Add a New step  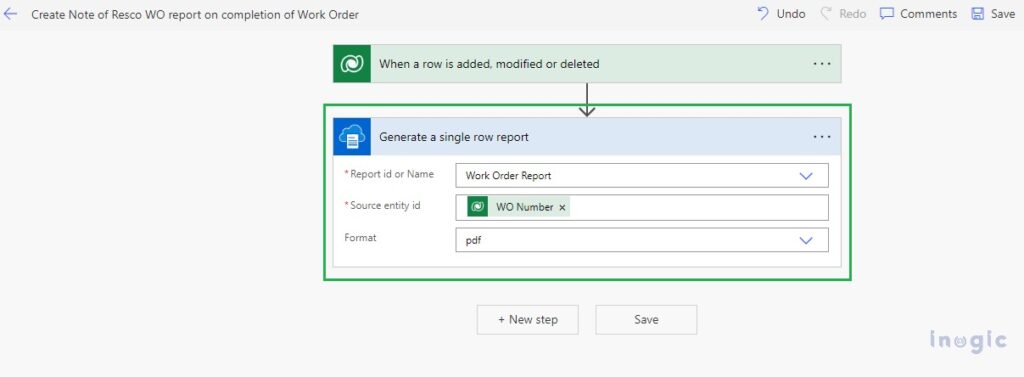(x=528, y=320)
